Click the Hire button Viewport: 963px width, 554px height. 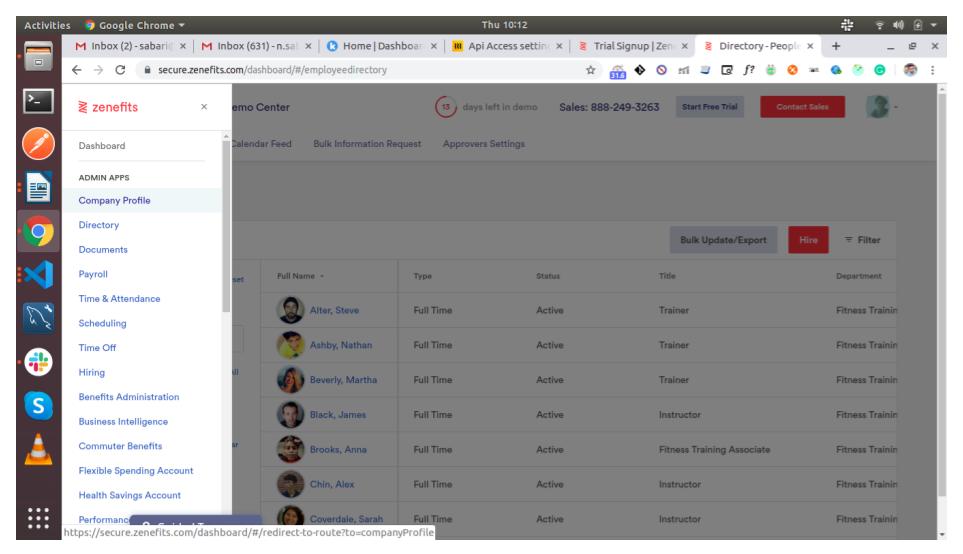[808, 240]
